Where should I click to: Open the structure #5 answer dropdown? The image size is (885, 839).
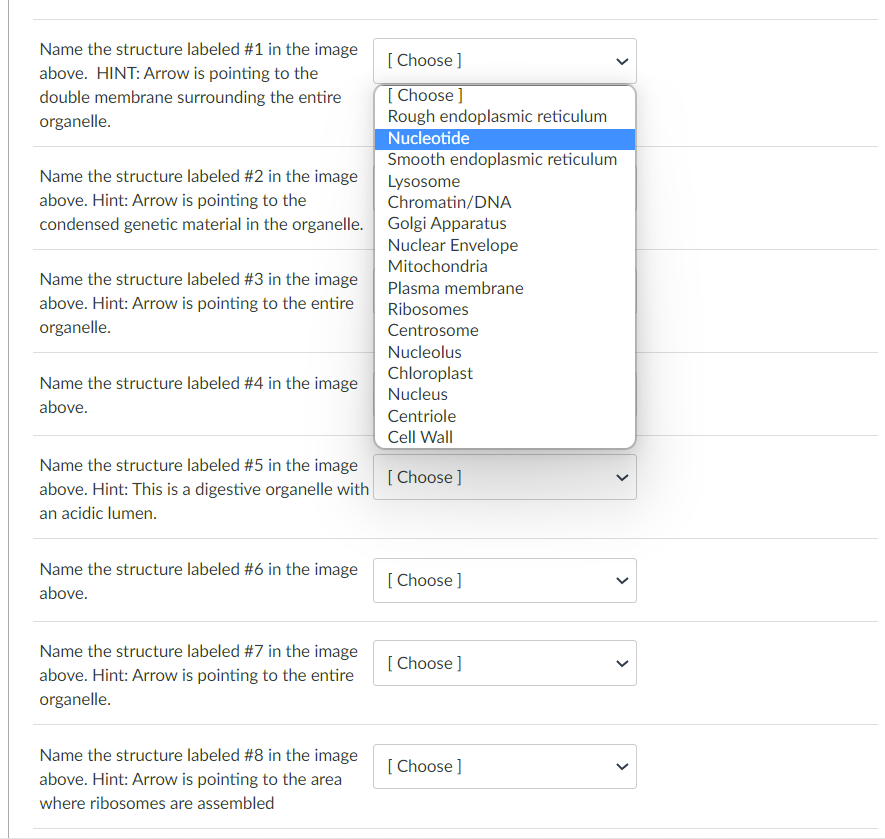tap(505, 477)
